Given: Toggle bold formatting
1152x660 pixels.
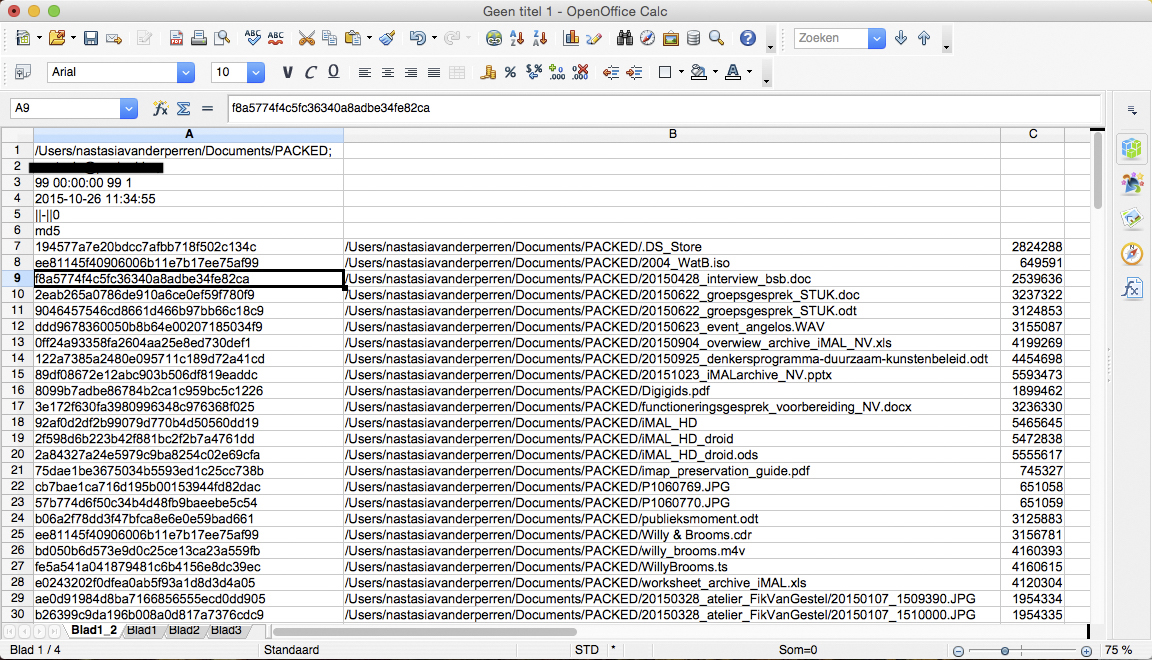Looking at the screenshot, I should point(288,72).
